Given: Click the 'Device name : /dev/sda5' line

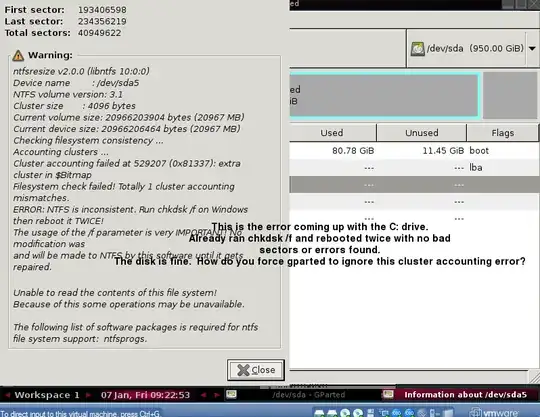Looking at the screenshot, I should coord(76,83).
